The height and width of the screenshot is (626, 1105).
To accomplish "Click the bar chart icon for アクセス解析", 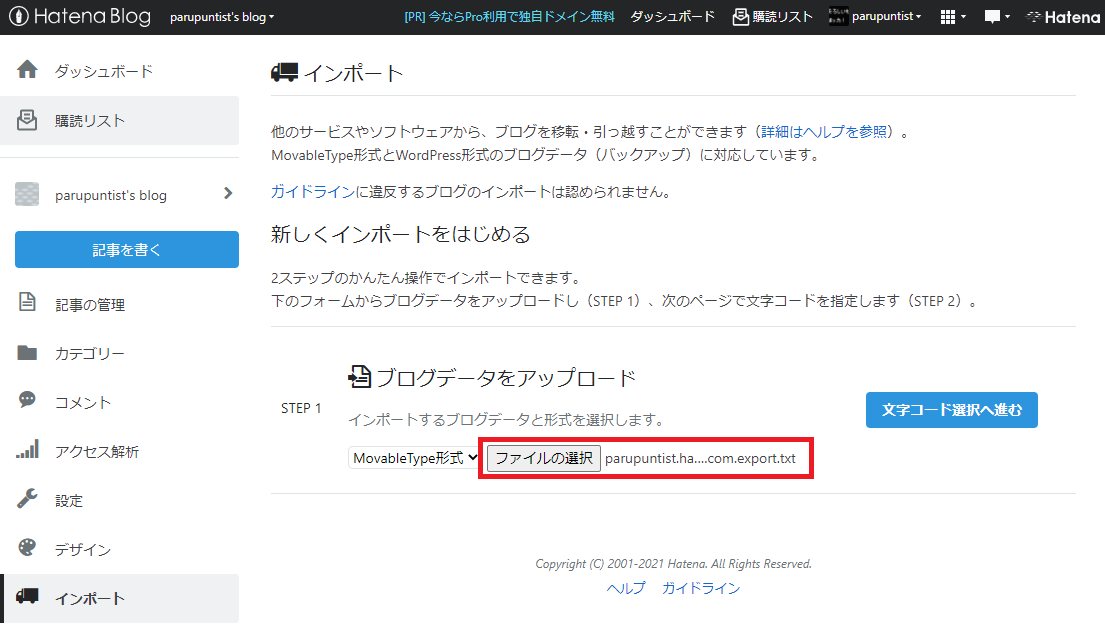I will point(27,449).
